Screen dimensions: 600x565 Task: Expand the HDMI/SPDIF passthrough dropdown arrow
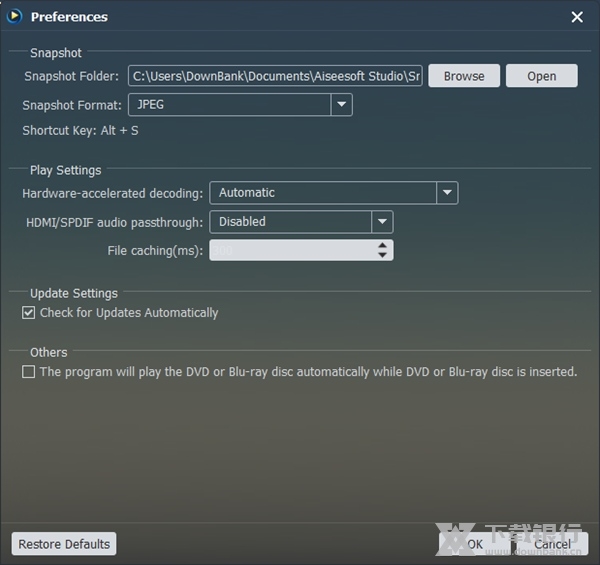tap(382, 222)
